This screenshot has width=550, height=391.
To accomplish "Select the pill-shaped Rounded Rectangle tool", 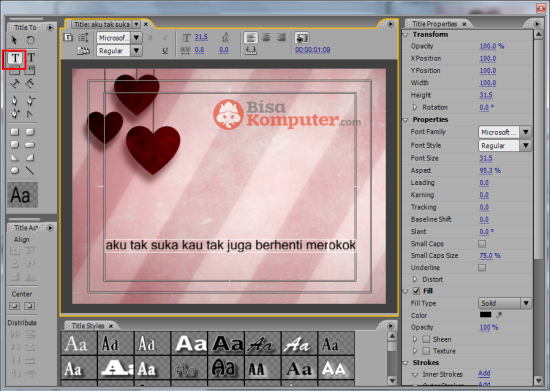I will 30,144.
